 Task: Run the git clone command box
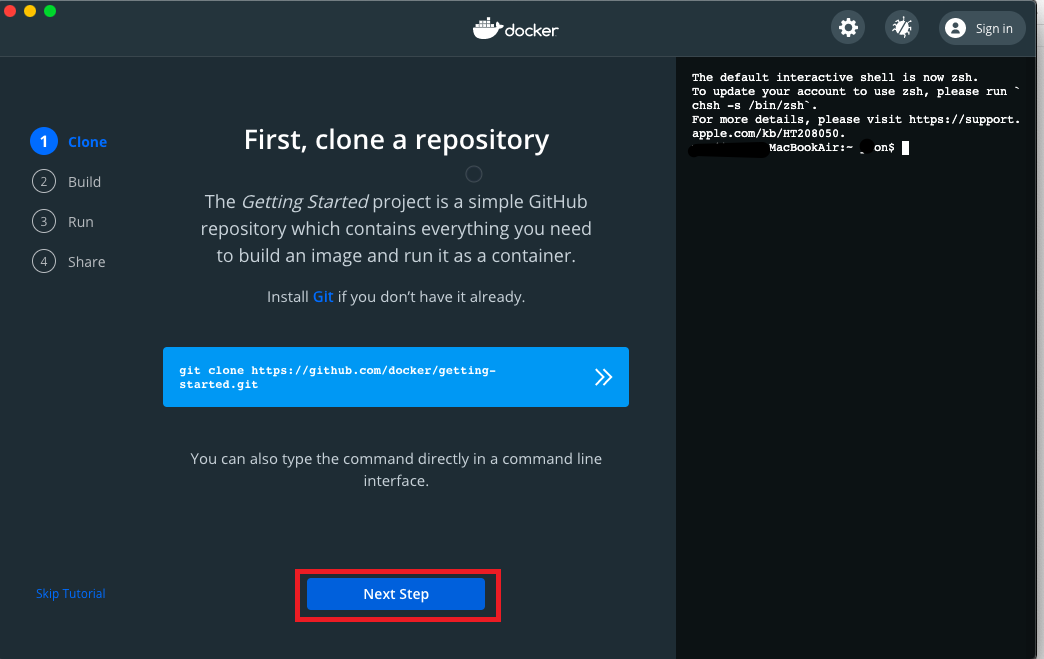coord(395,377)
